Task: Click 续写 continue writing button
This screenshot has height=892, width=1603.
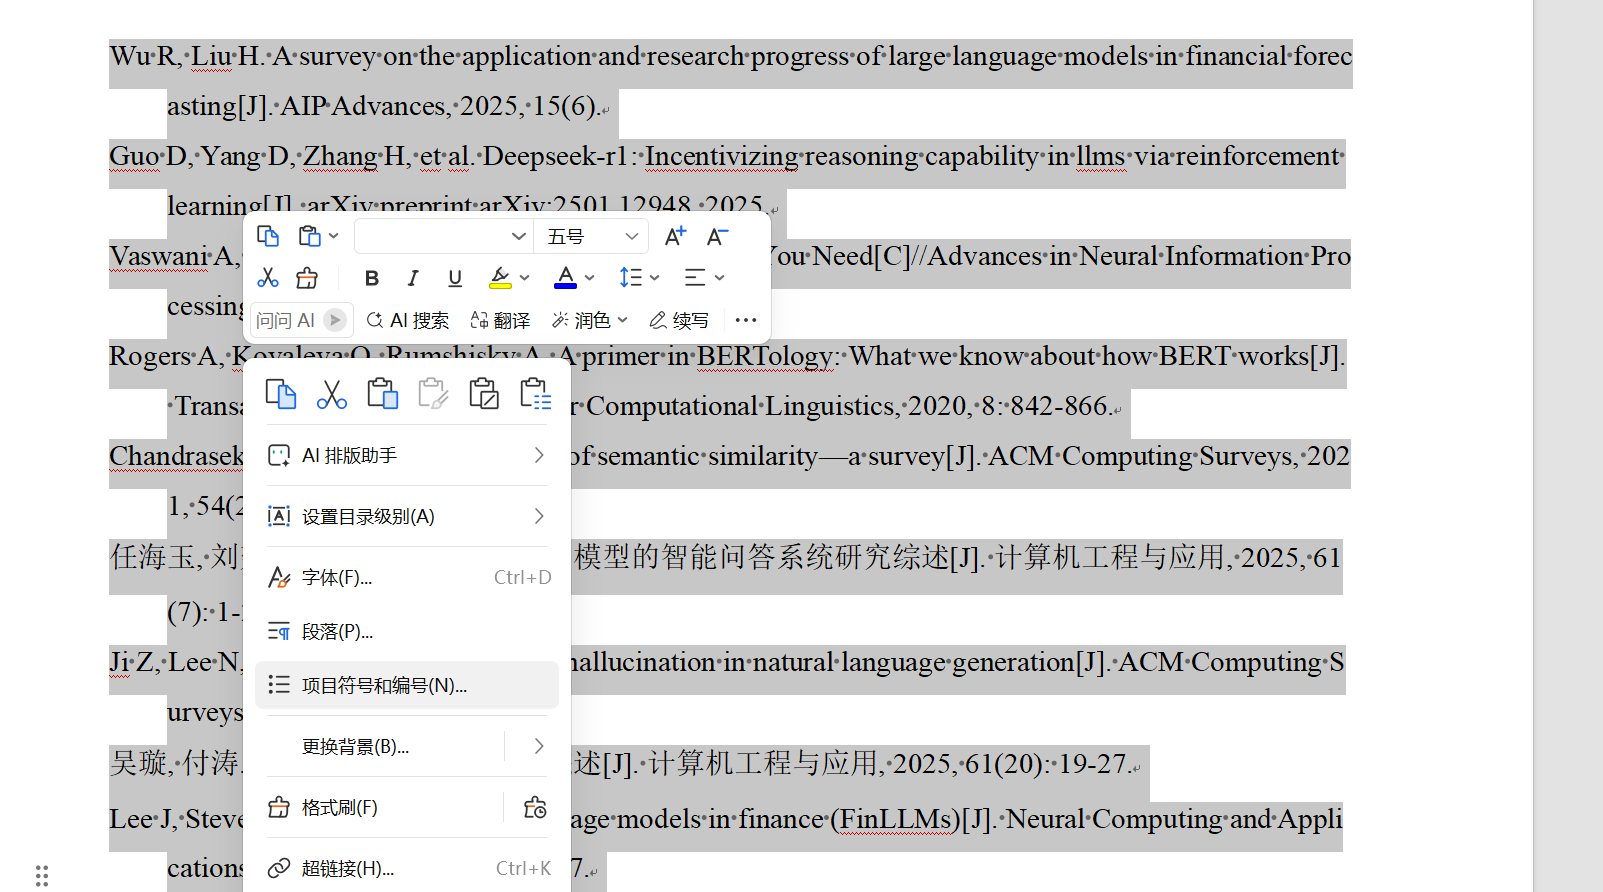Action: pos(679,320)
